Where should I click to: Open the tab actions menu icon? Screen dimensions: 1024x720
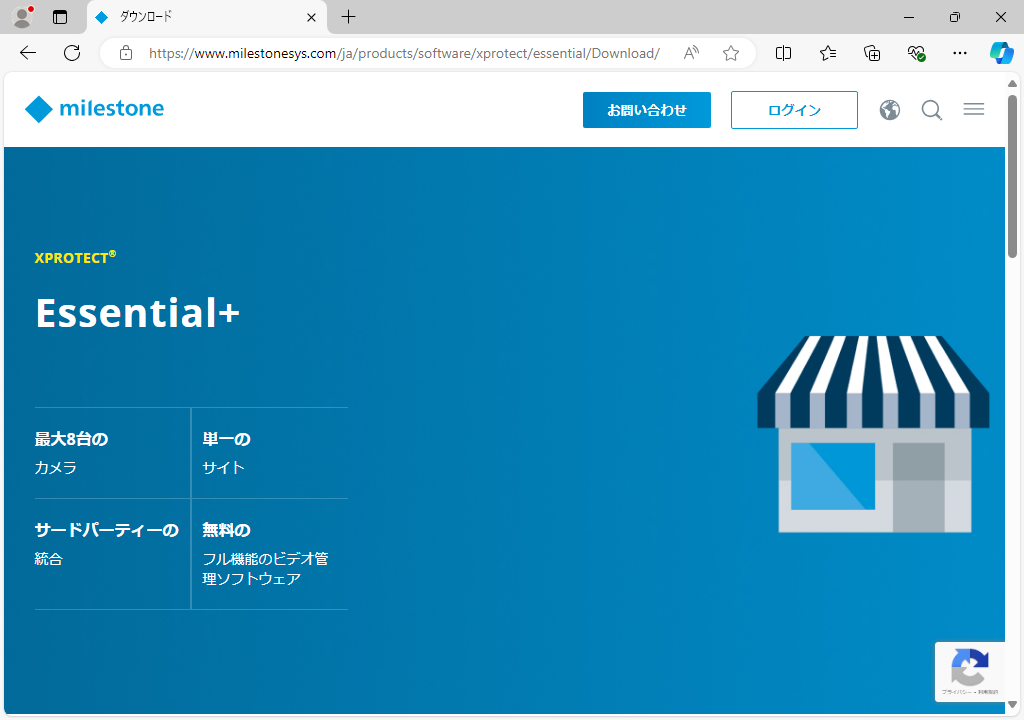[x=60, y=17]
